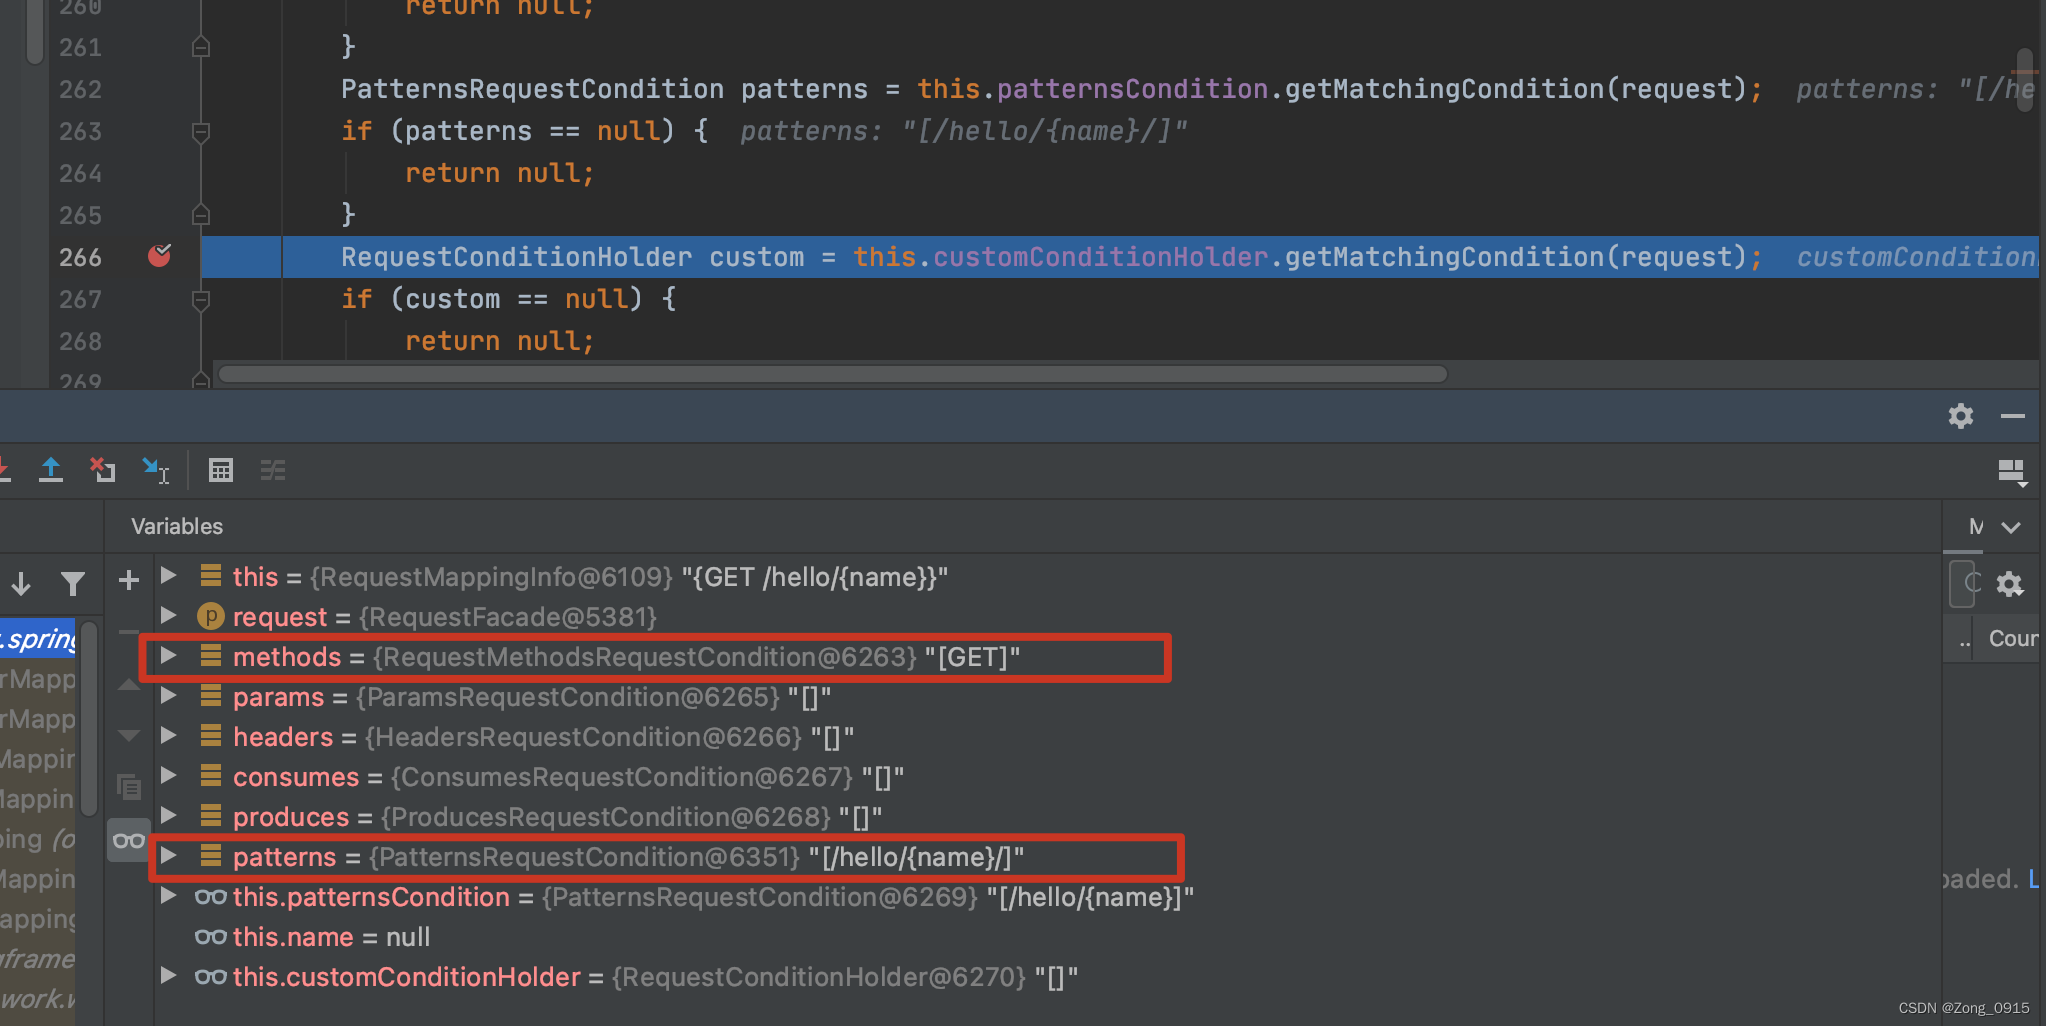
Task: Open the Evaluate Expression calculator icon
Action: point(221,470)
